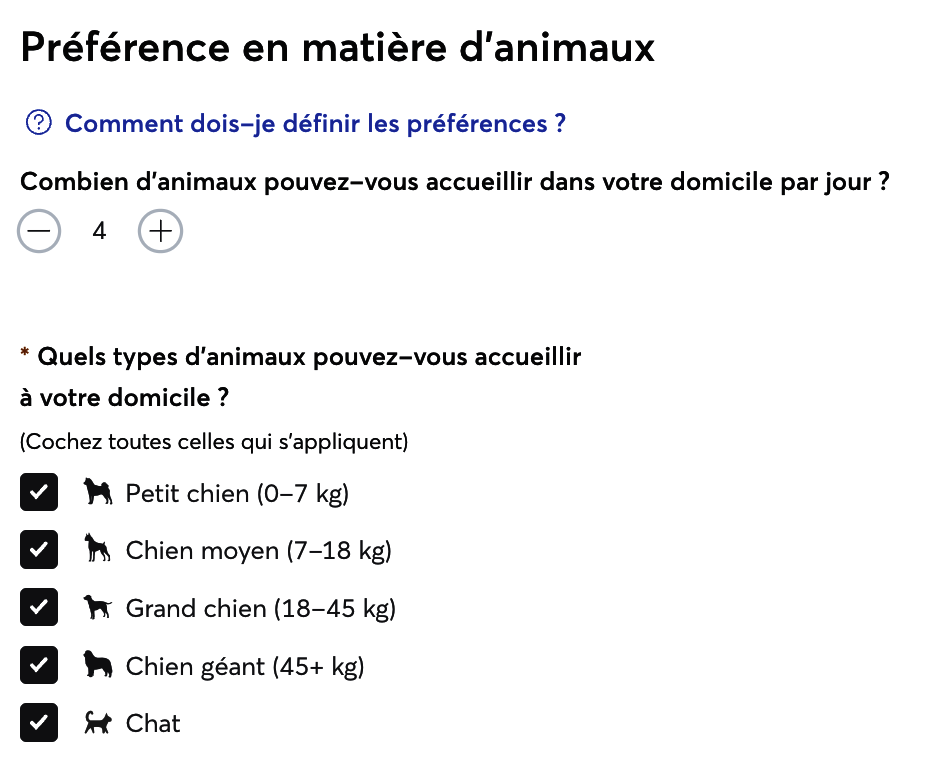The height and width of the screenshot is (776, 945).
Task: Click the 'Chien géant (45+ kg)' label
Action: coord(245,667)
